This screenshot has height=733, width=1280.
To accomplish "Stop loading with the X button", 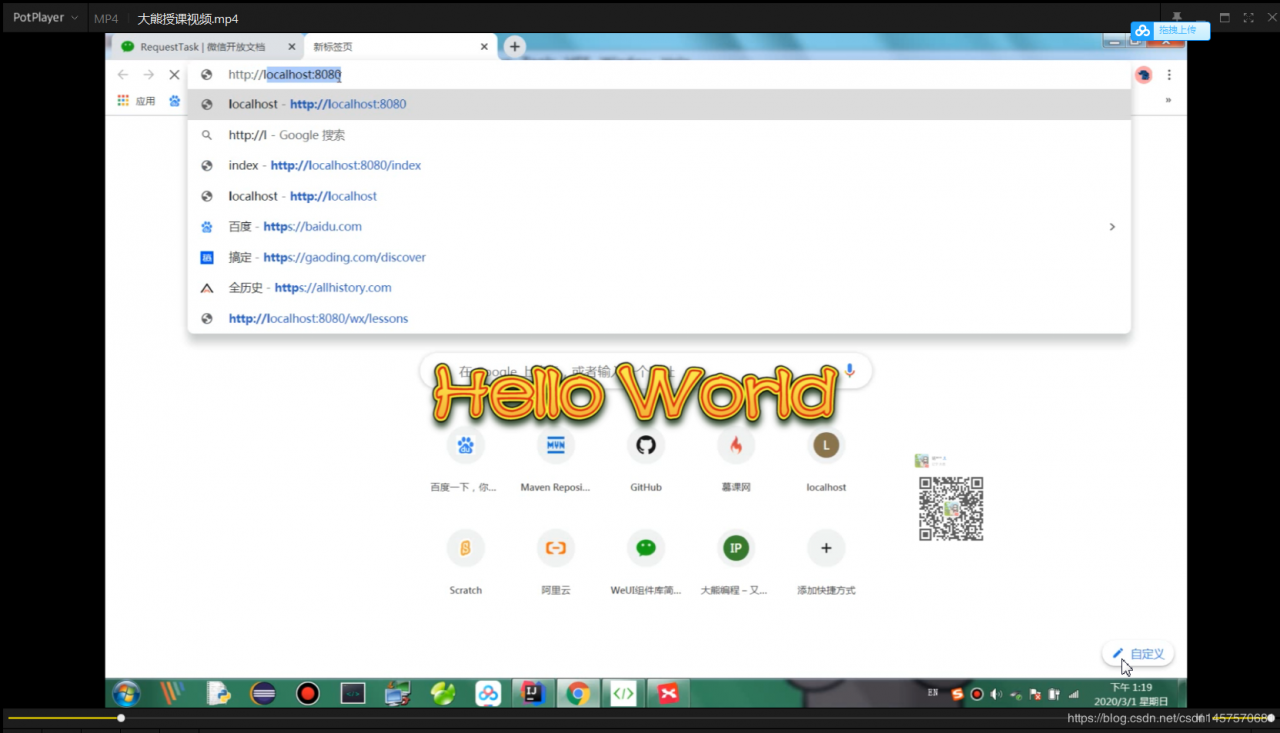I will [174, 75].
